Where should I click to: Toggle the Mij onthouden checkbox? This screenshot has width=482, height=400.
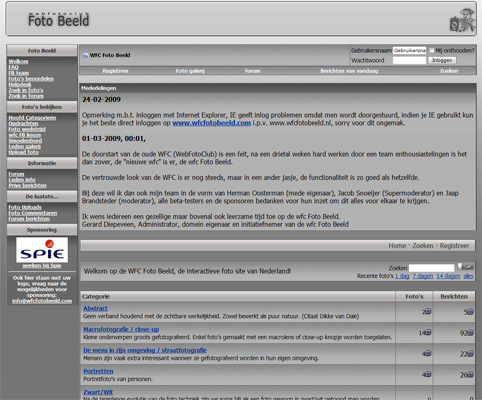pyautogui.click(x=431, y=51)
